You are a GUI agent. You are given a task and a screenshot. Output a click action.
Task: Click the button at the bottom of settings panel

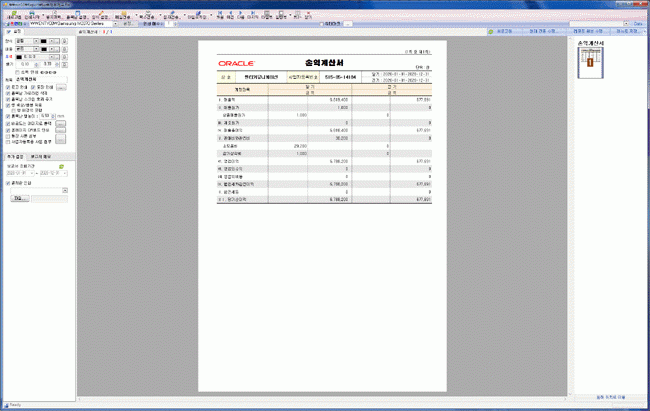[x=20, y=198]
